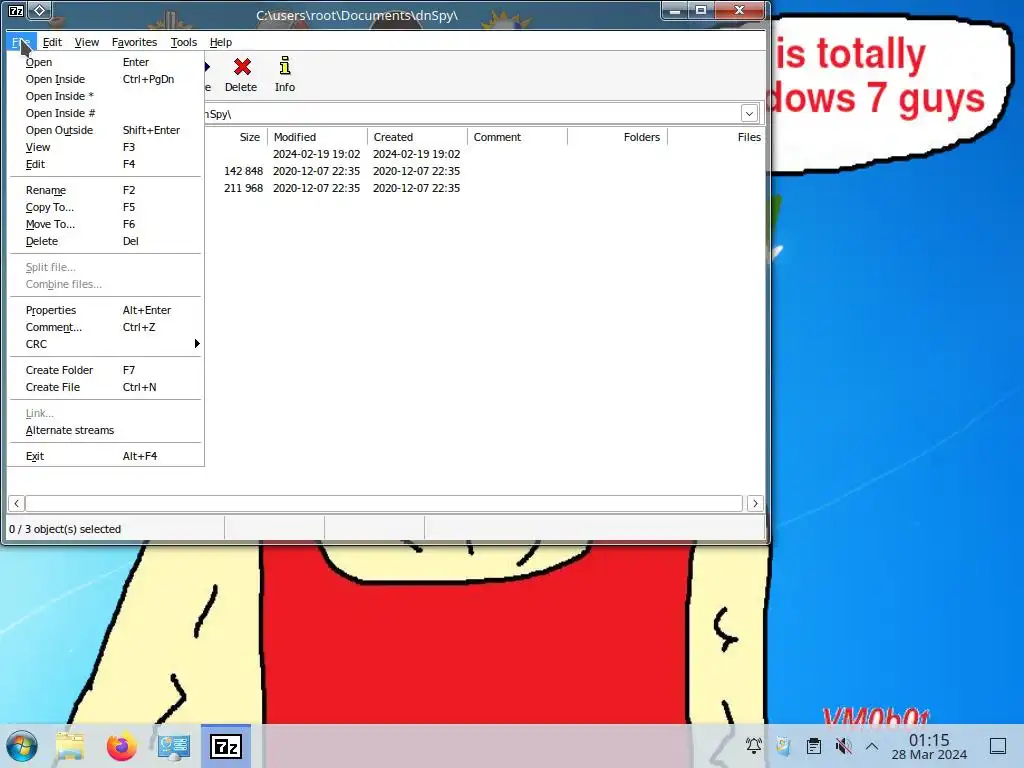Click the Comment column header
The width and height of the screenshot is (1024, 768).
(x=517, y=137)
